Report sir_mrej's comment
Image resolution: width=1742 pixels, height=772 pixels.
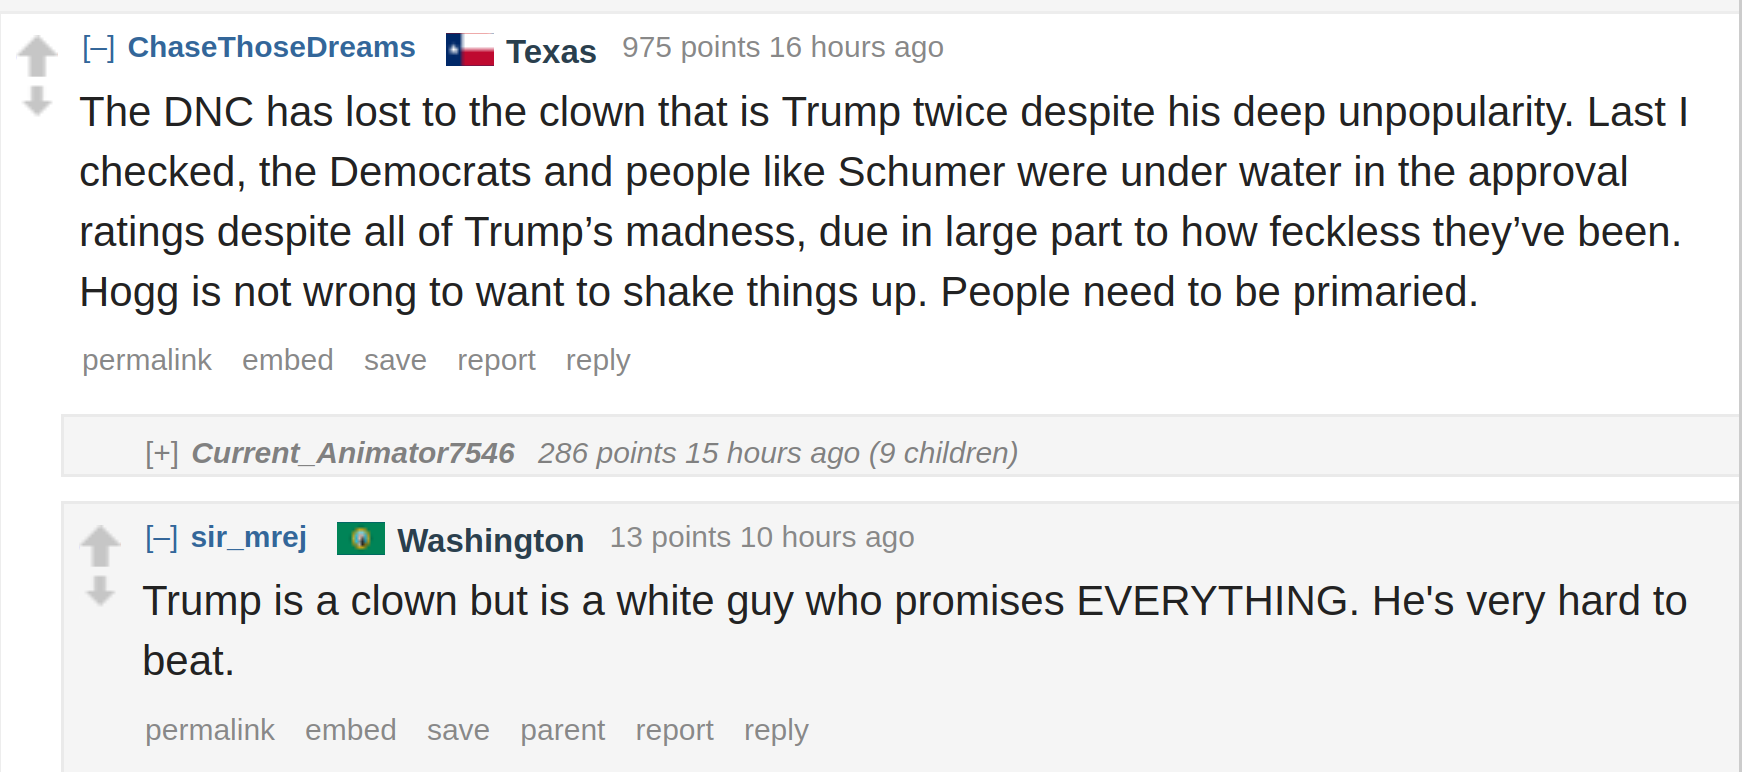[674, 730]
